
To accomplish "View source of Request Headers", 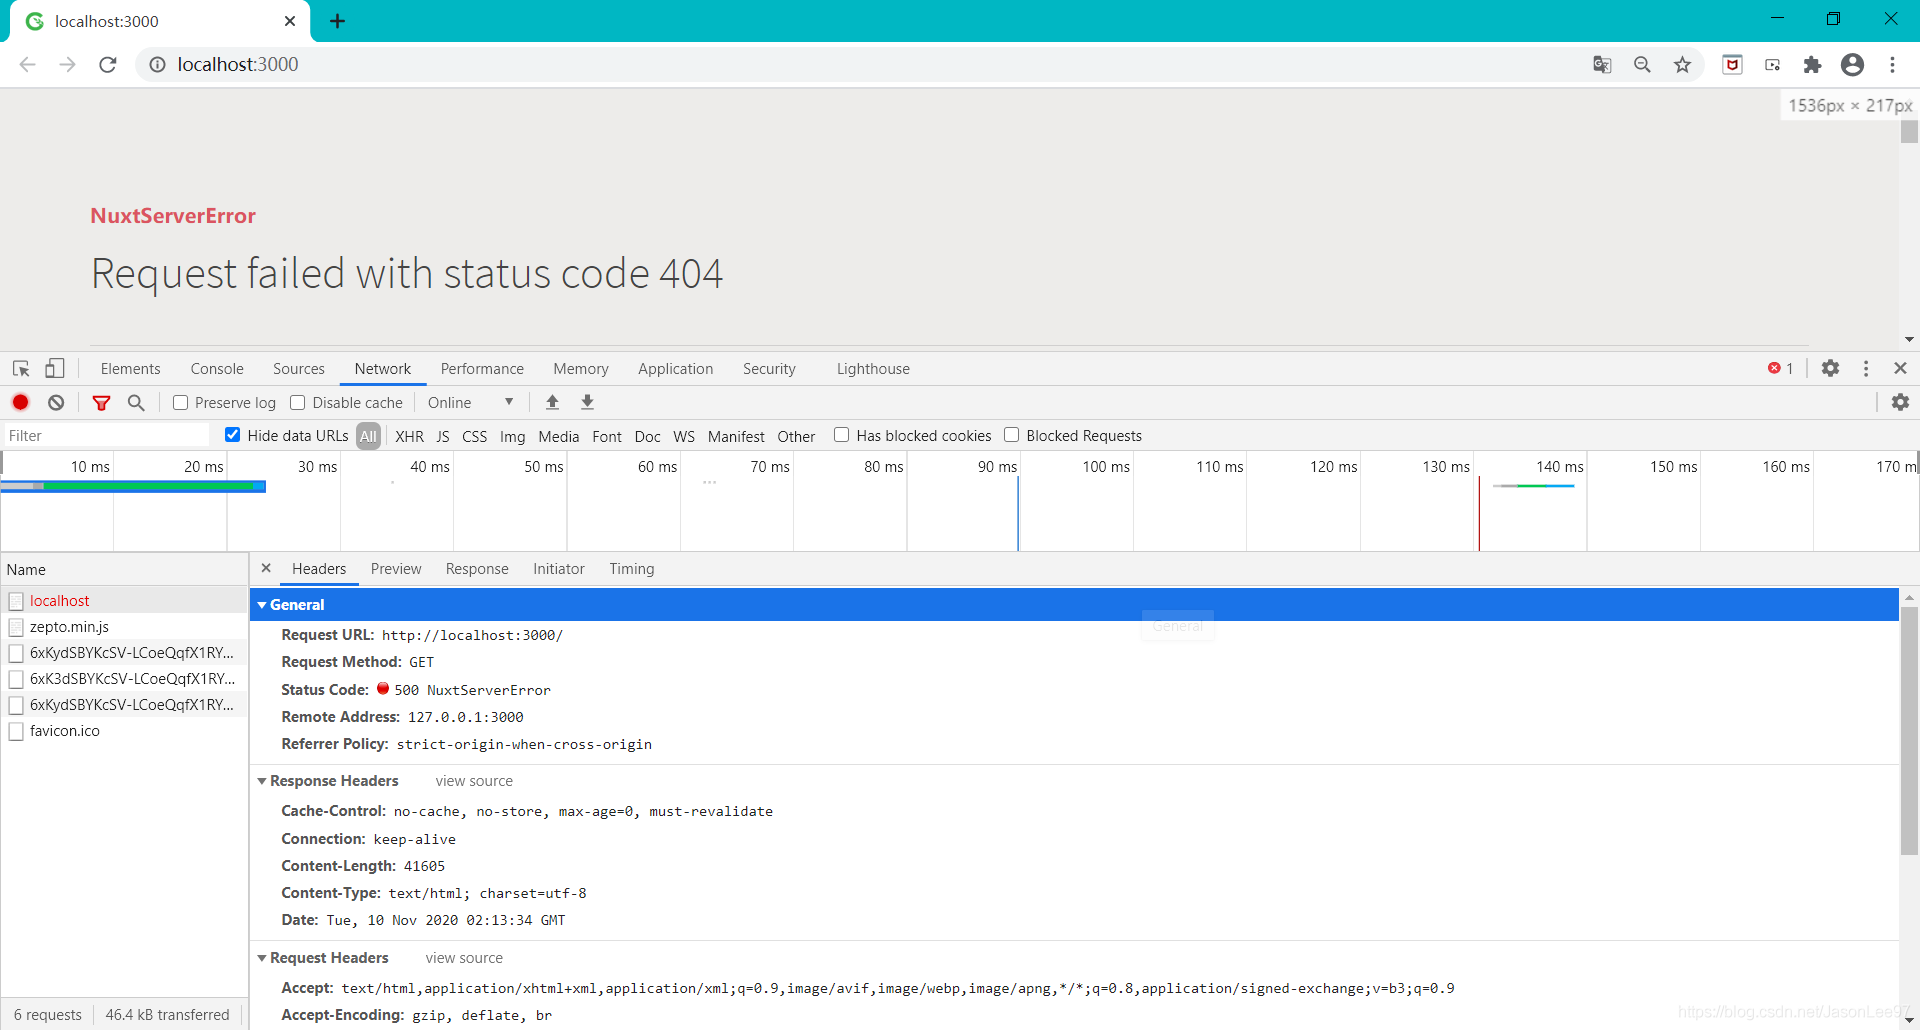I will click(464, 958).
